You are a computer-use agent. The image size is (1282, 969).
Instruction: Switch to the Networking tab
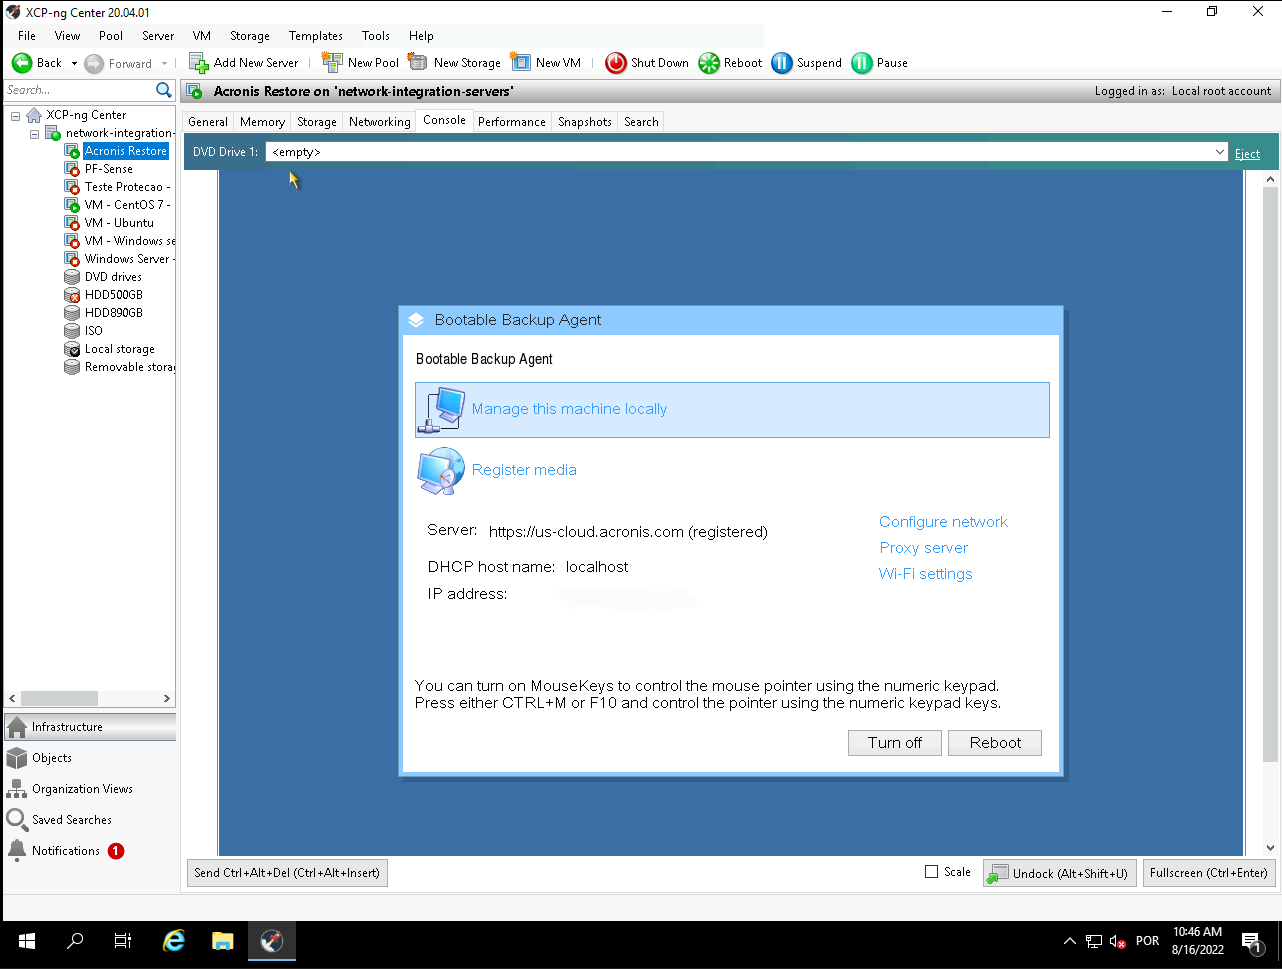pyautogui.click(x=380, y=122)
